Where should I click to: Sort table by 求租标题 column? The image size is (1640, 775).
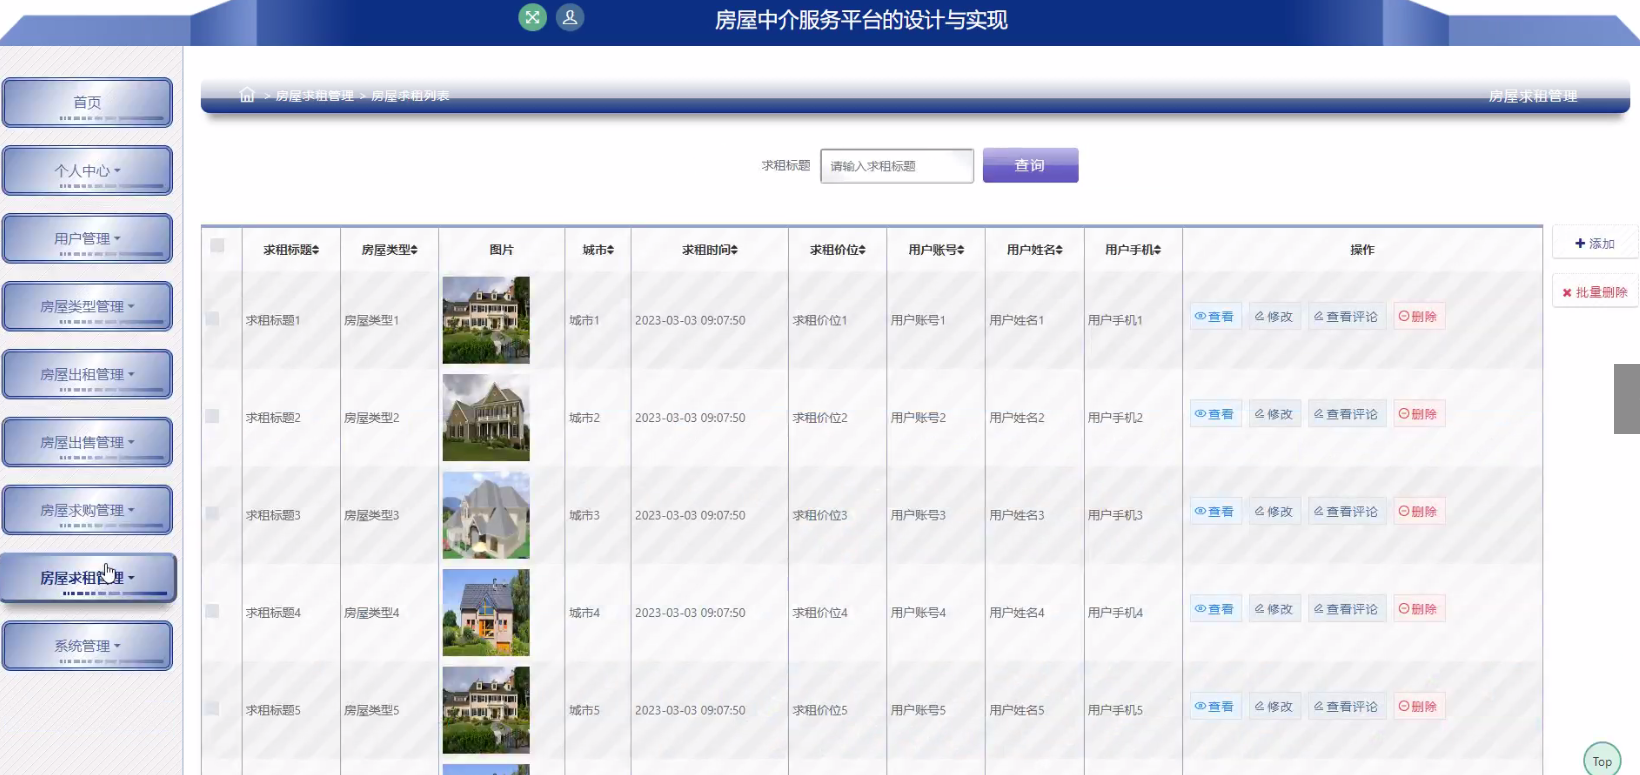point(291,250)
